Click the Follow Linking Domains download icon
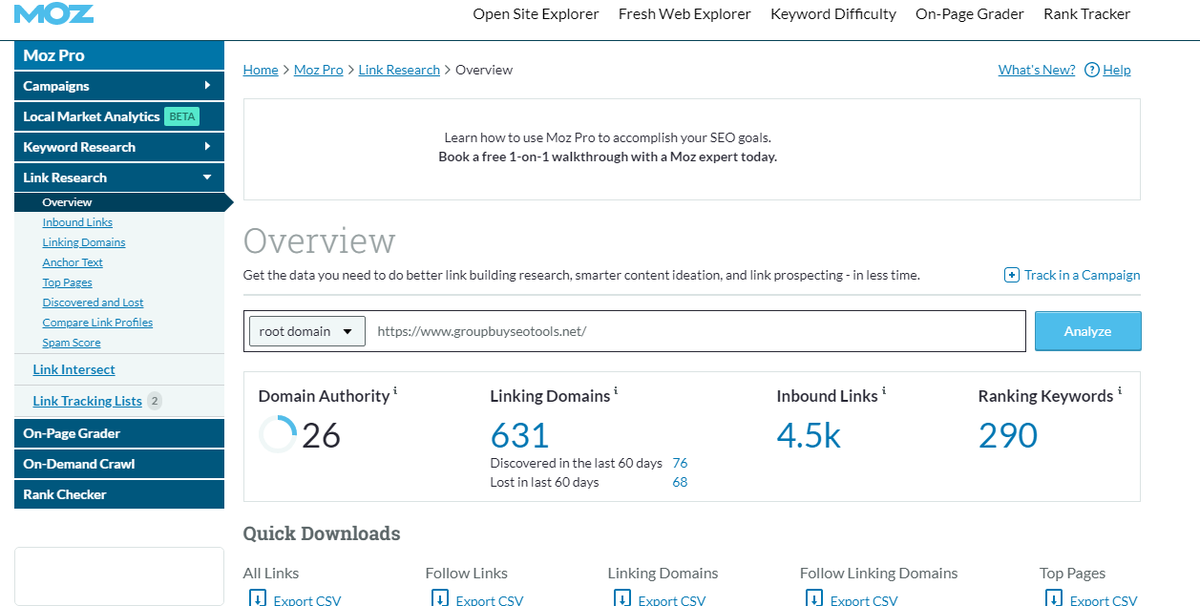 click(x=813, y=598)
